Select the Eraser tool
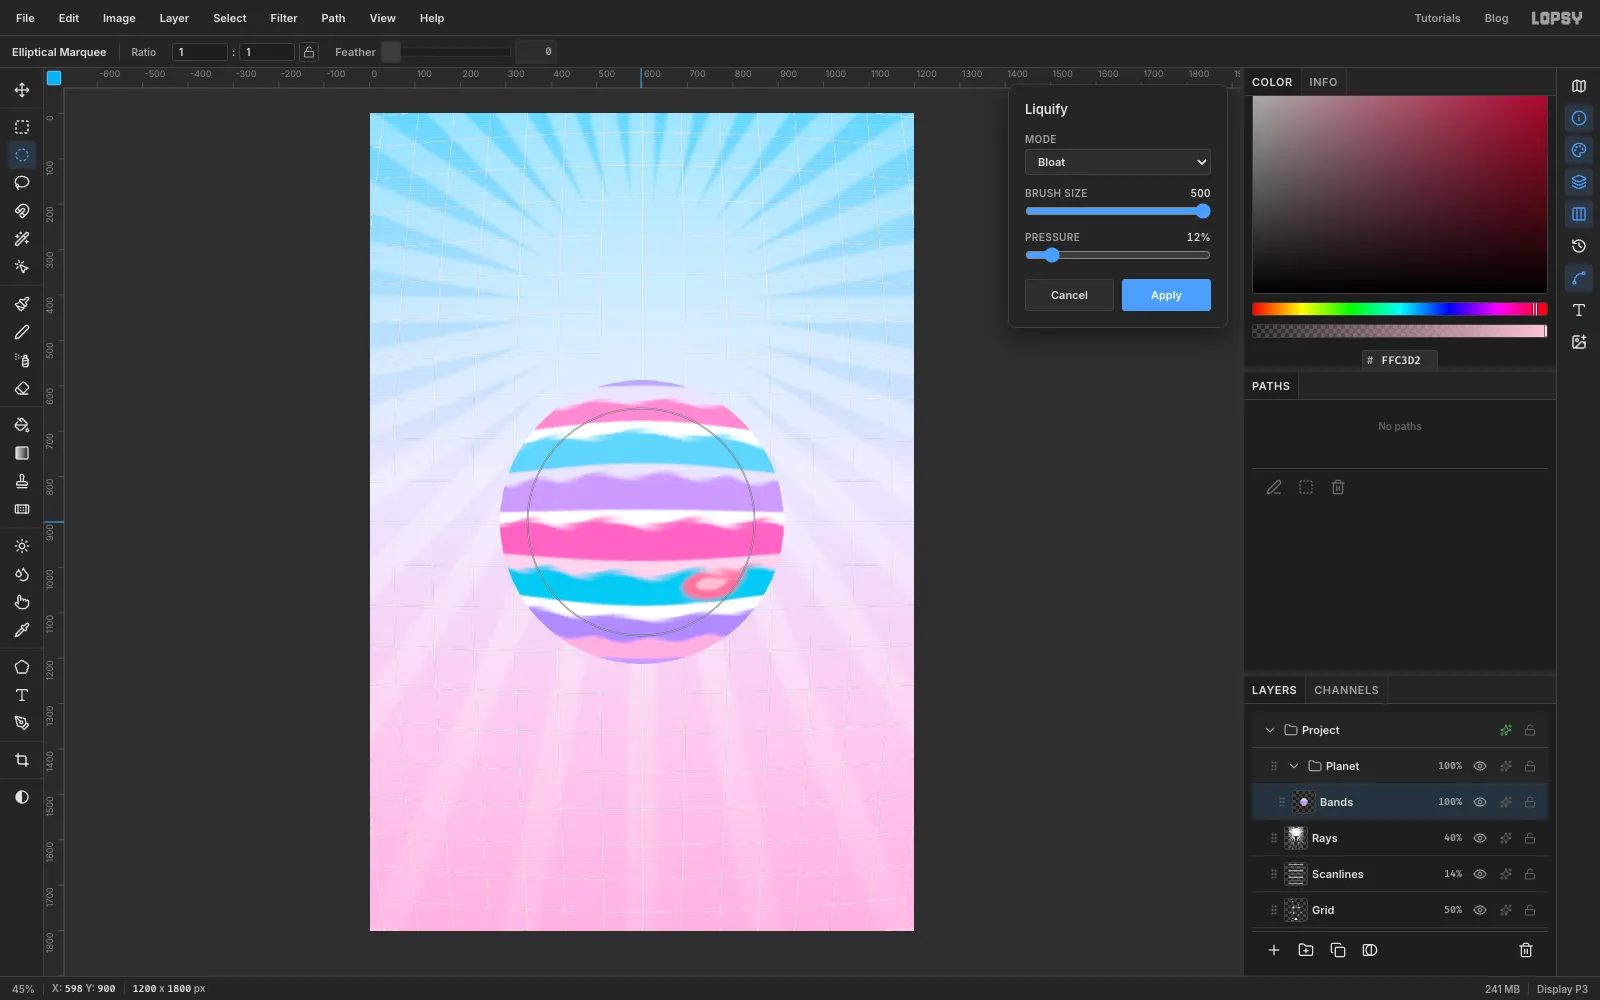This screenshot has width=1600, height=1000. (22, 388)
